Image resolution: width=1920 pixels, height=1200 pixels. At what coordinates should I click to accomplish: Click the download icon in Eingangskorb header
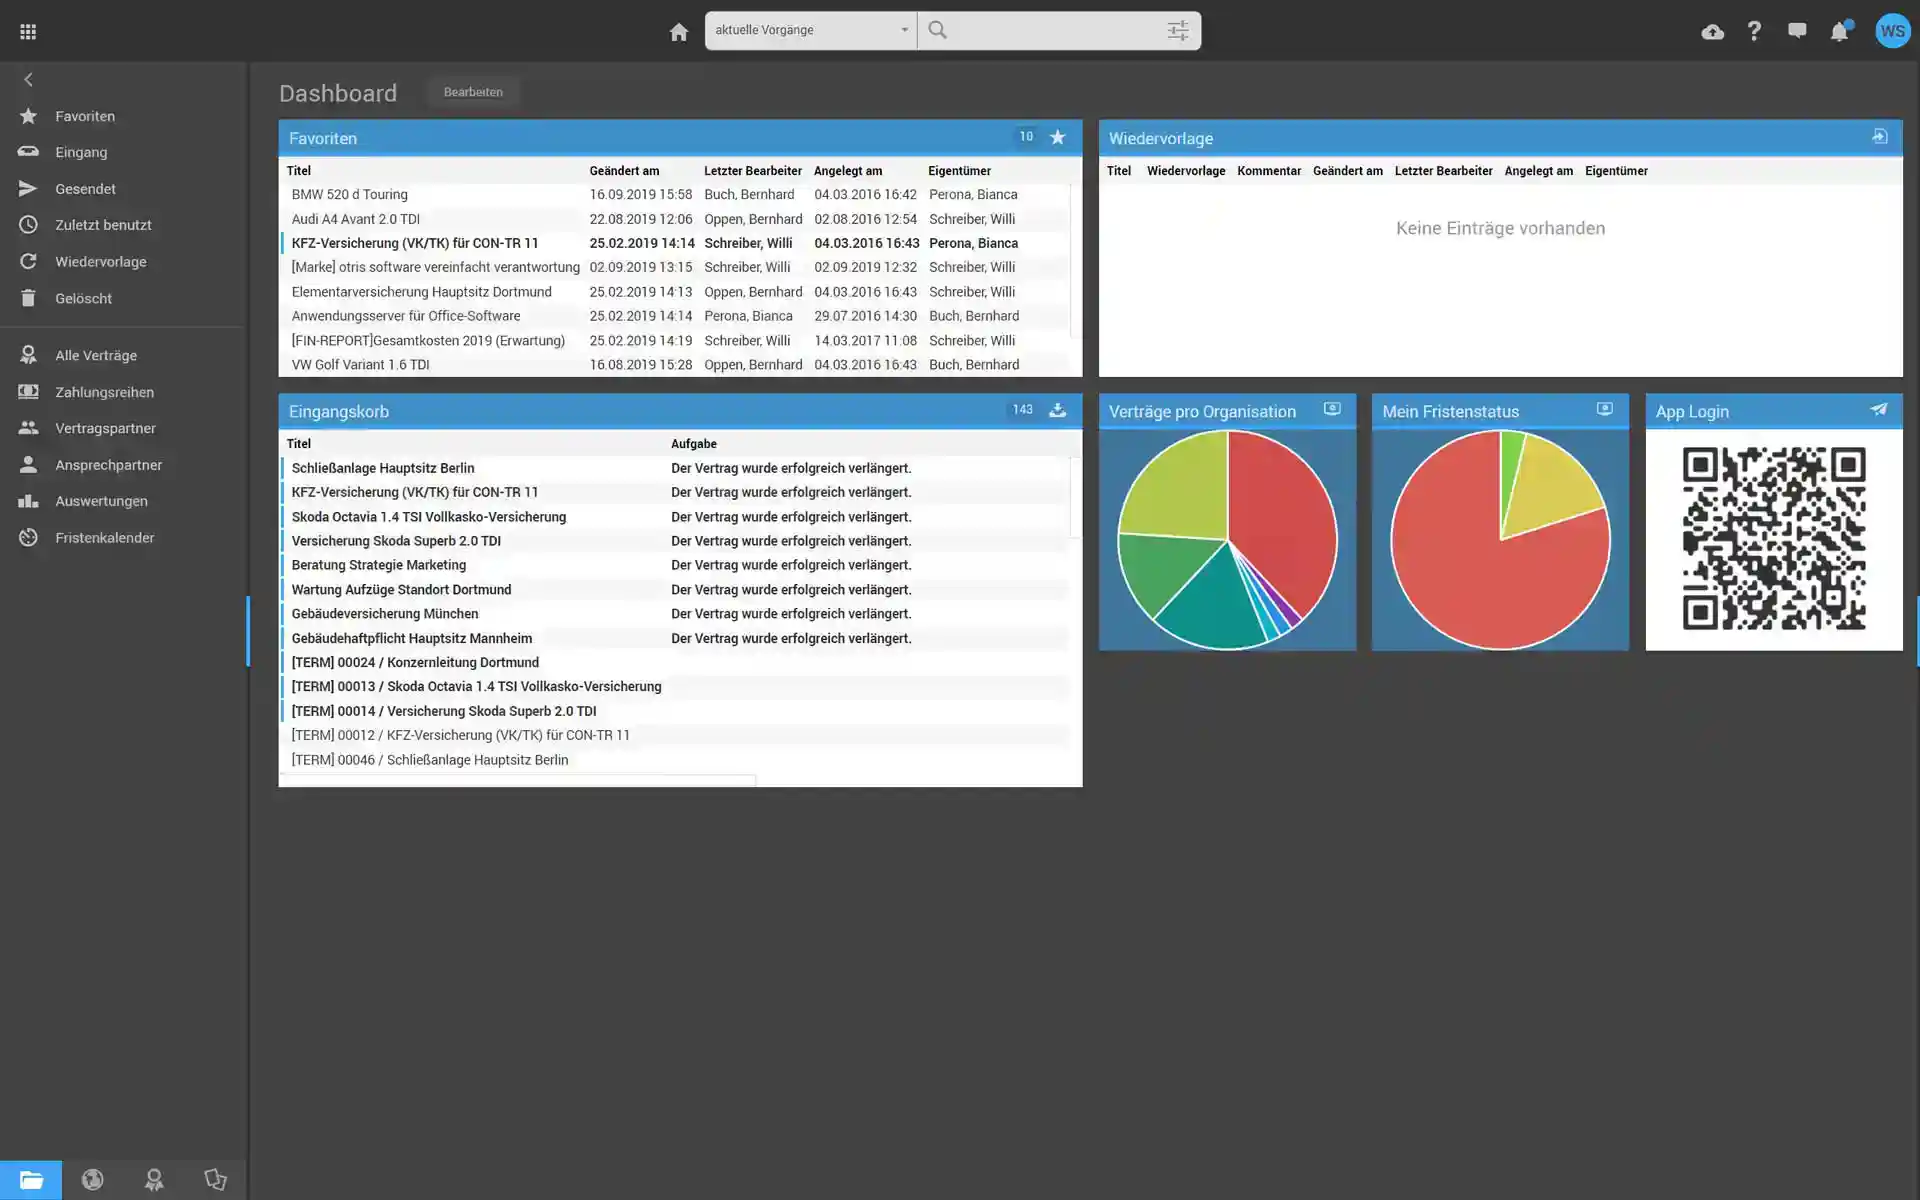point(1057,411)
